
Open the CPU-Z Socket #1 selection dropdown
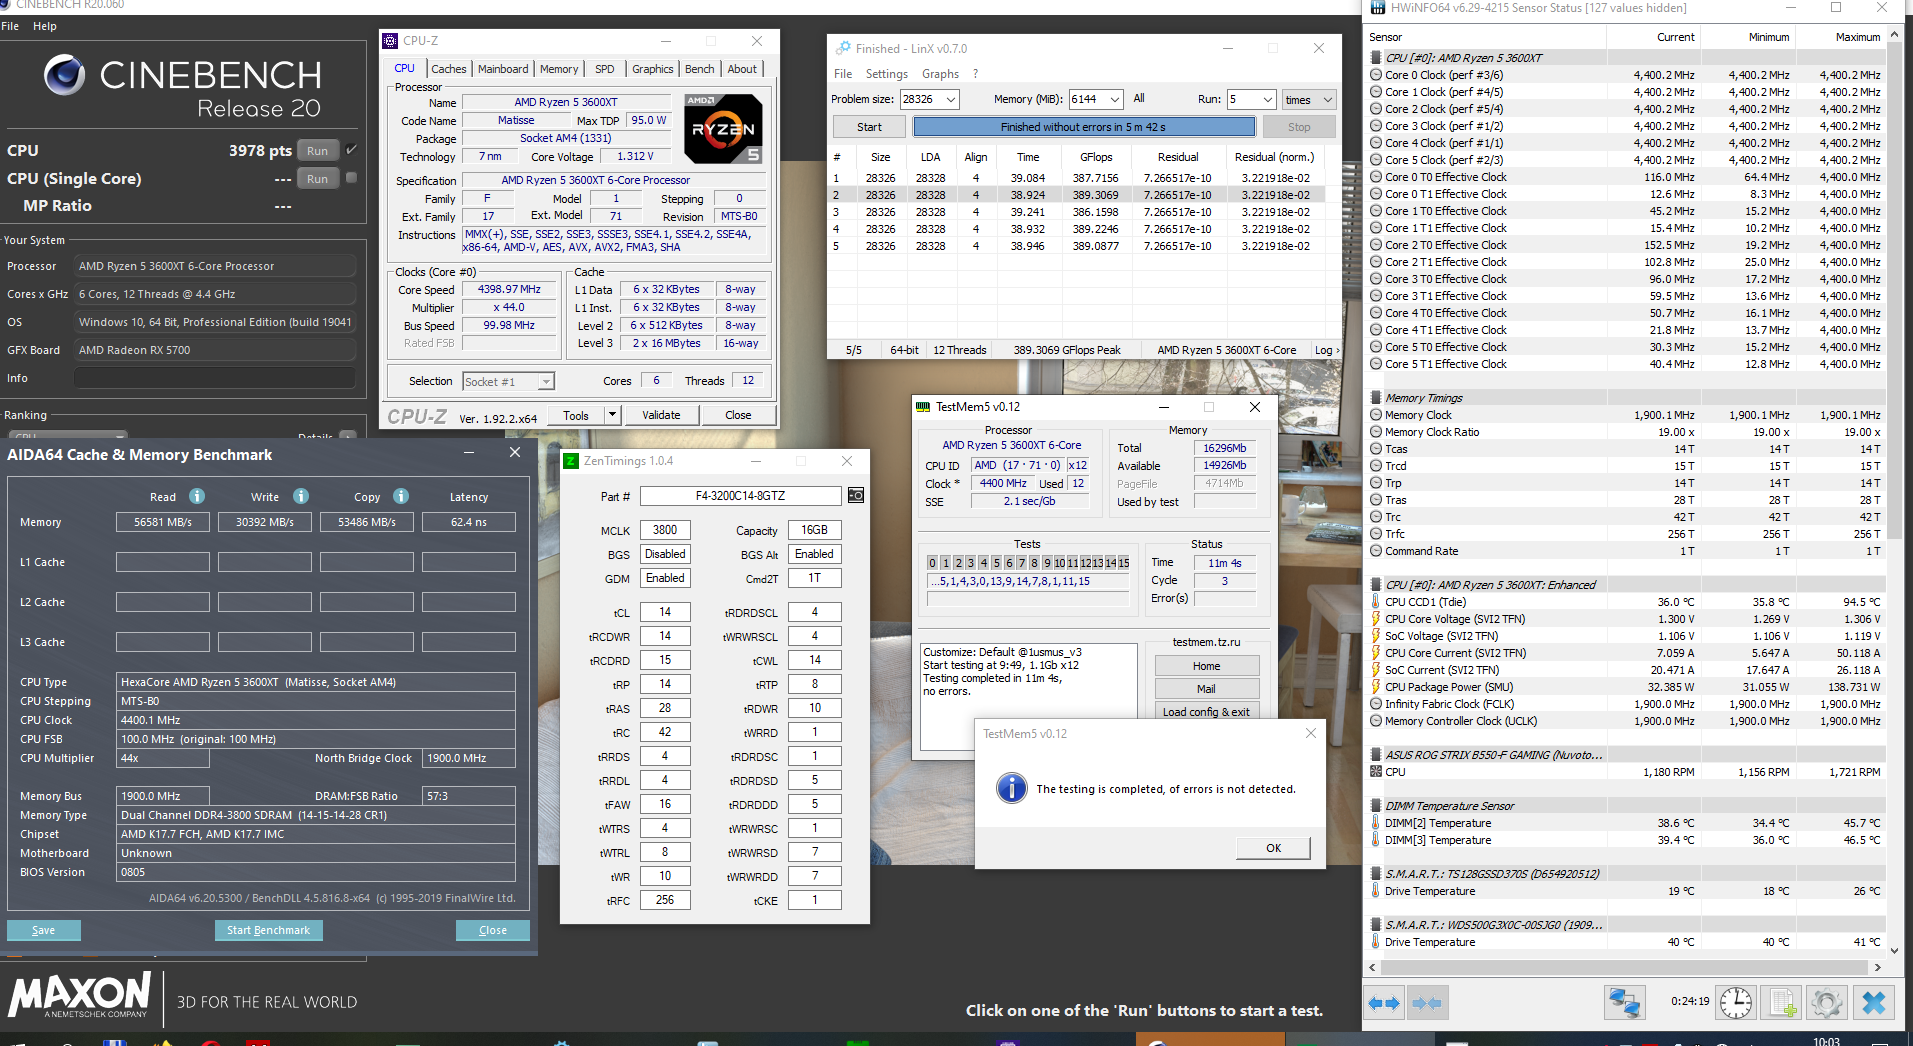508,381
